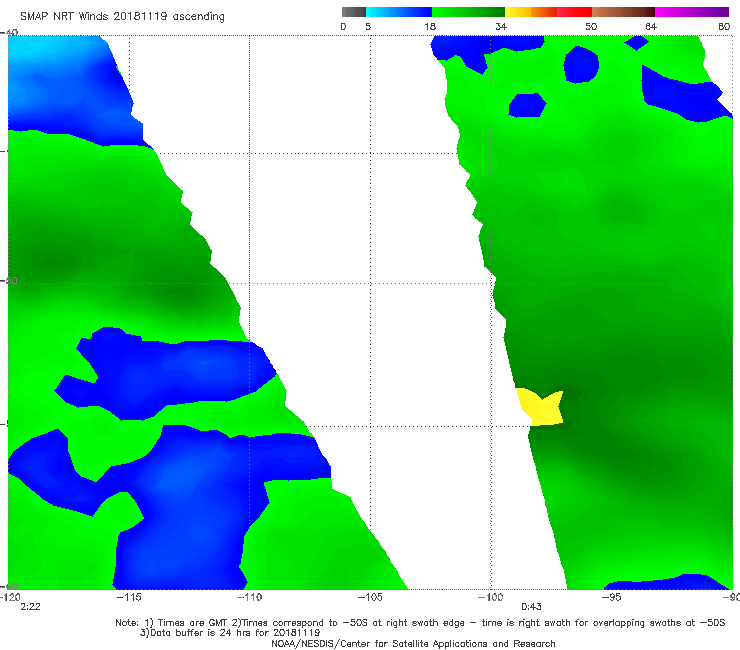Select the gray 0–5 segment of color bar
The width and height of the screenshot is (740, 650).
pos(354,12)
